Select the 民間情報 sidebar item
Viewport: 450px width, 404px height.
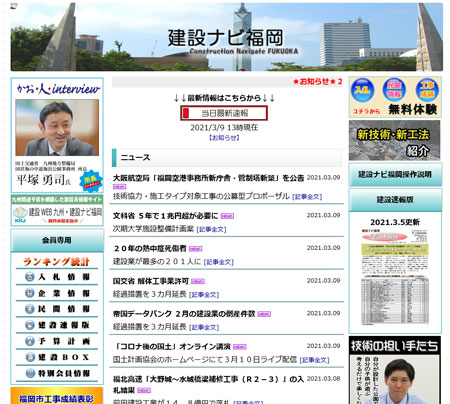click(57, 309)
